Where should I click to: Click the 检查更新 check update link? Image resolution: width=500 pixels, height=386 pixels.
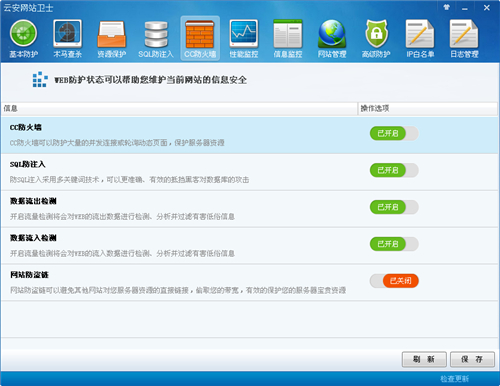[454, 379]
